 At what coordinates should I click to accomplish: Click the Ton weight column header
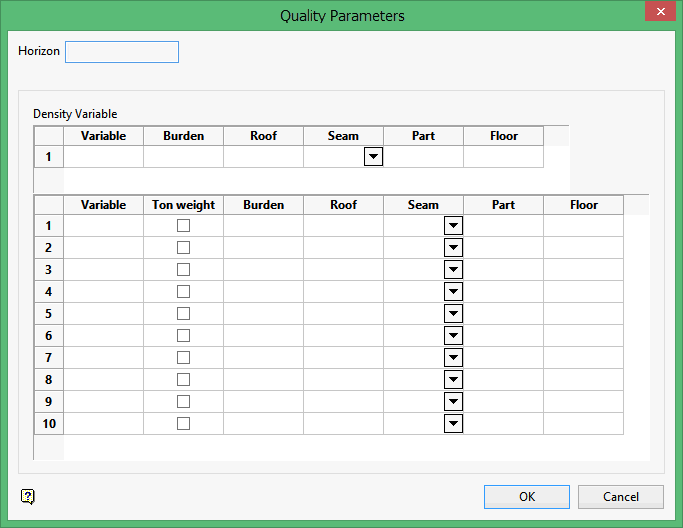(183, 205)
